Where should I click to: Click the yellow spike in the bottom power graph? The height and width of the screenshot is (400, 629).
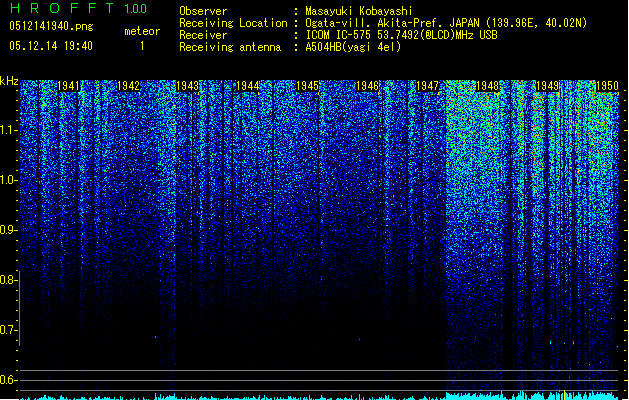[564, 395]
